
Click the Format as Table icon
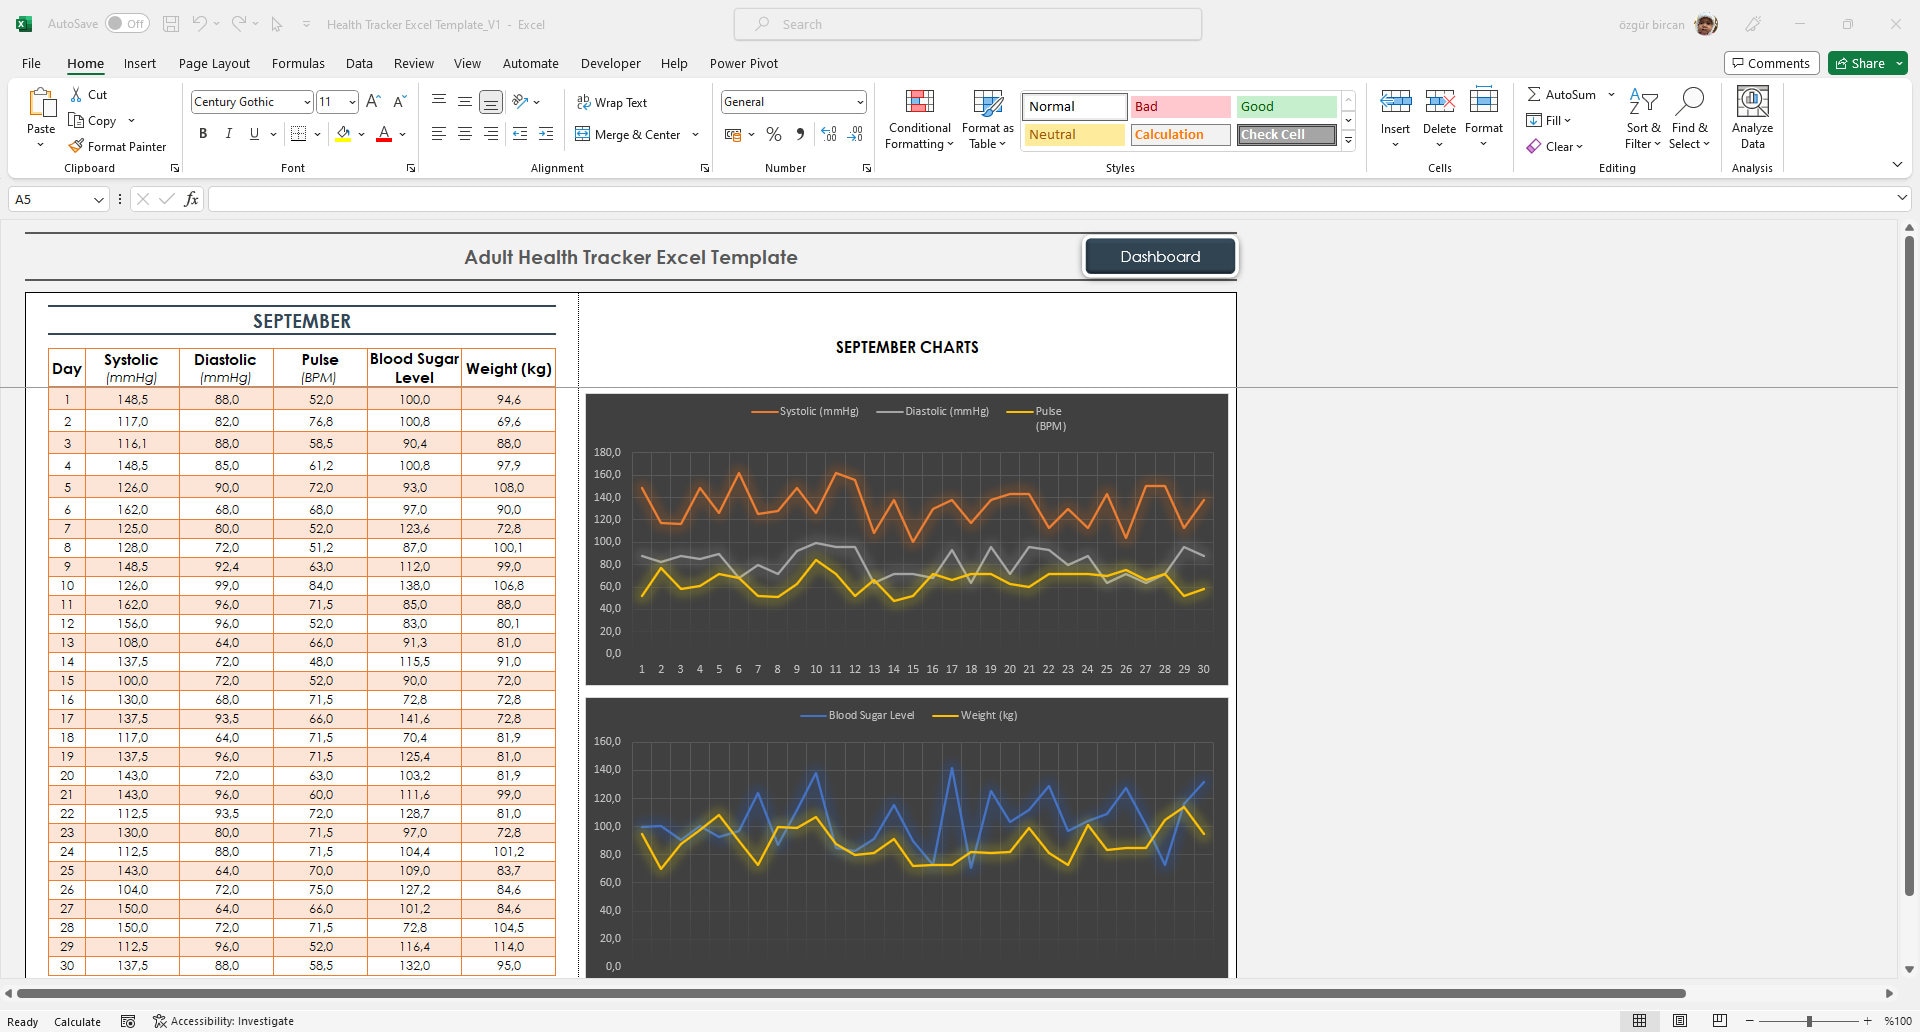[987, 118]
